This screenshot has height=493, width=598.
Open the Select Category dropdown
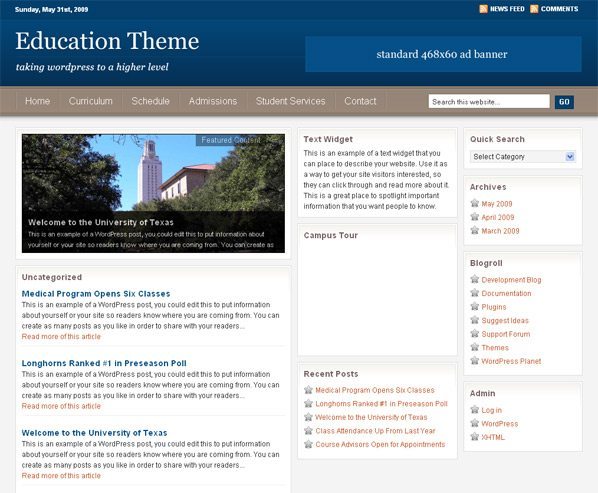click(x=523, y=157)
